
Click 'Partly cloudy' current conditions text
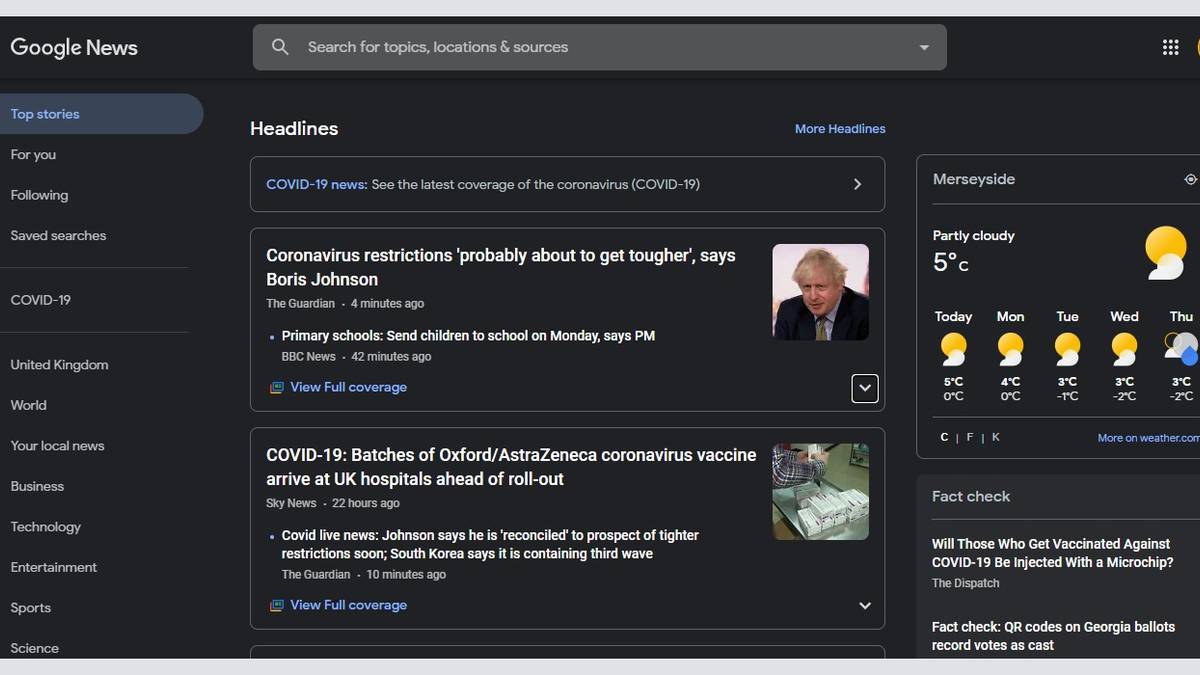(974, 236)
